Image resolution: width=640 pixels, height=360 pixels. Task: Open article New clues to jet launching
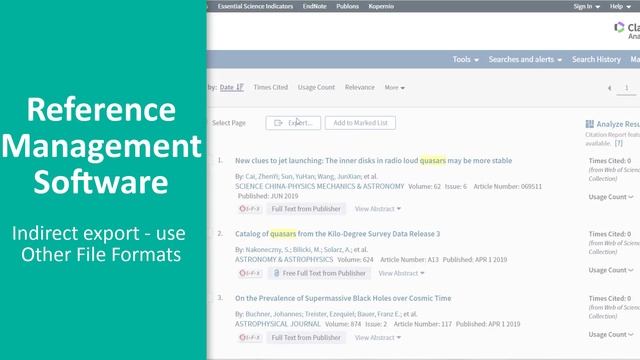tap(373, 161)
